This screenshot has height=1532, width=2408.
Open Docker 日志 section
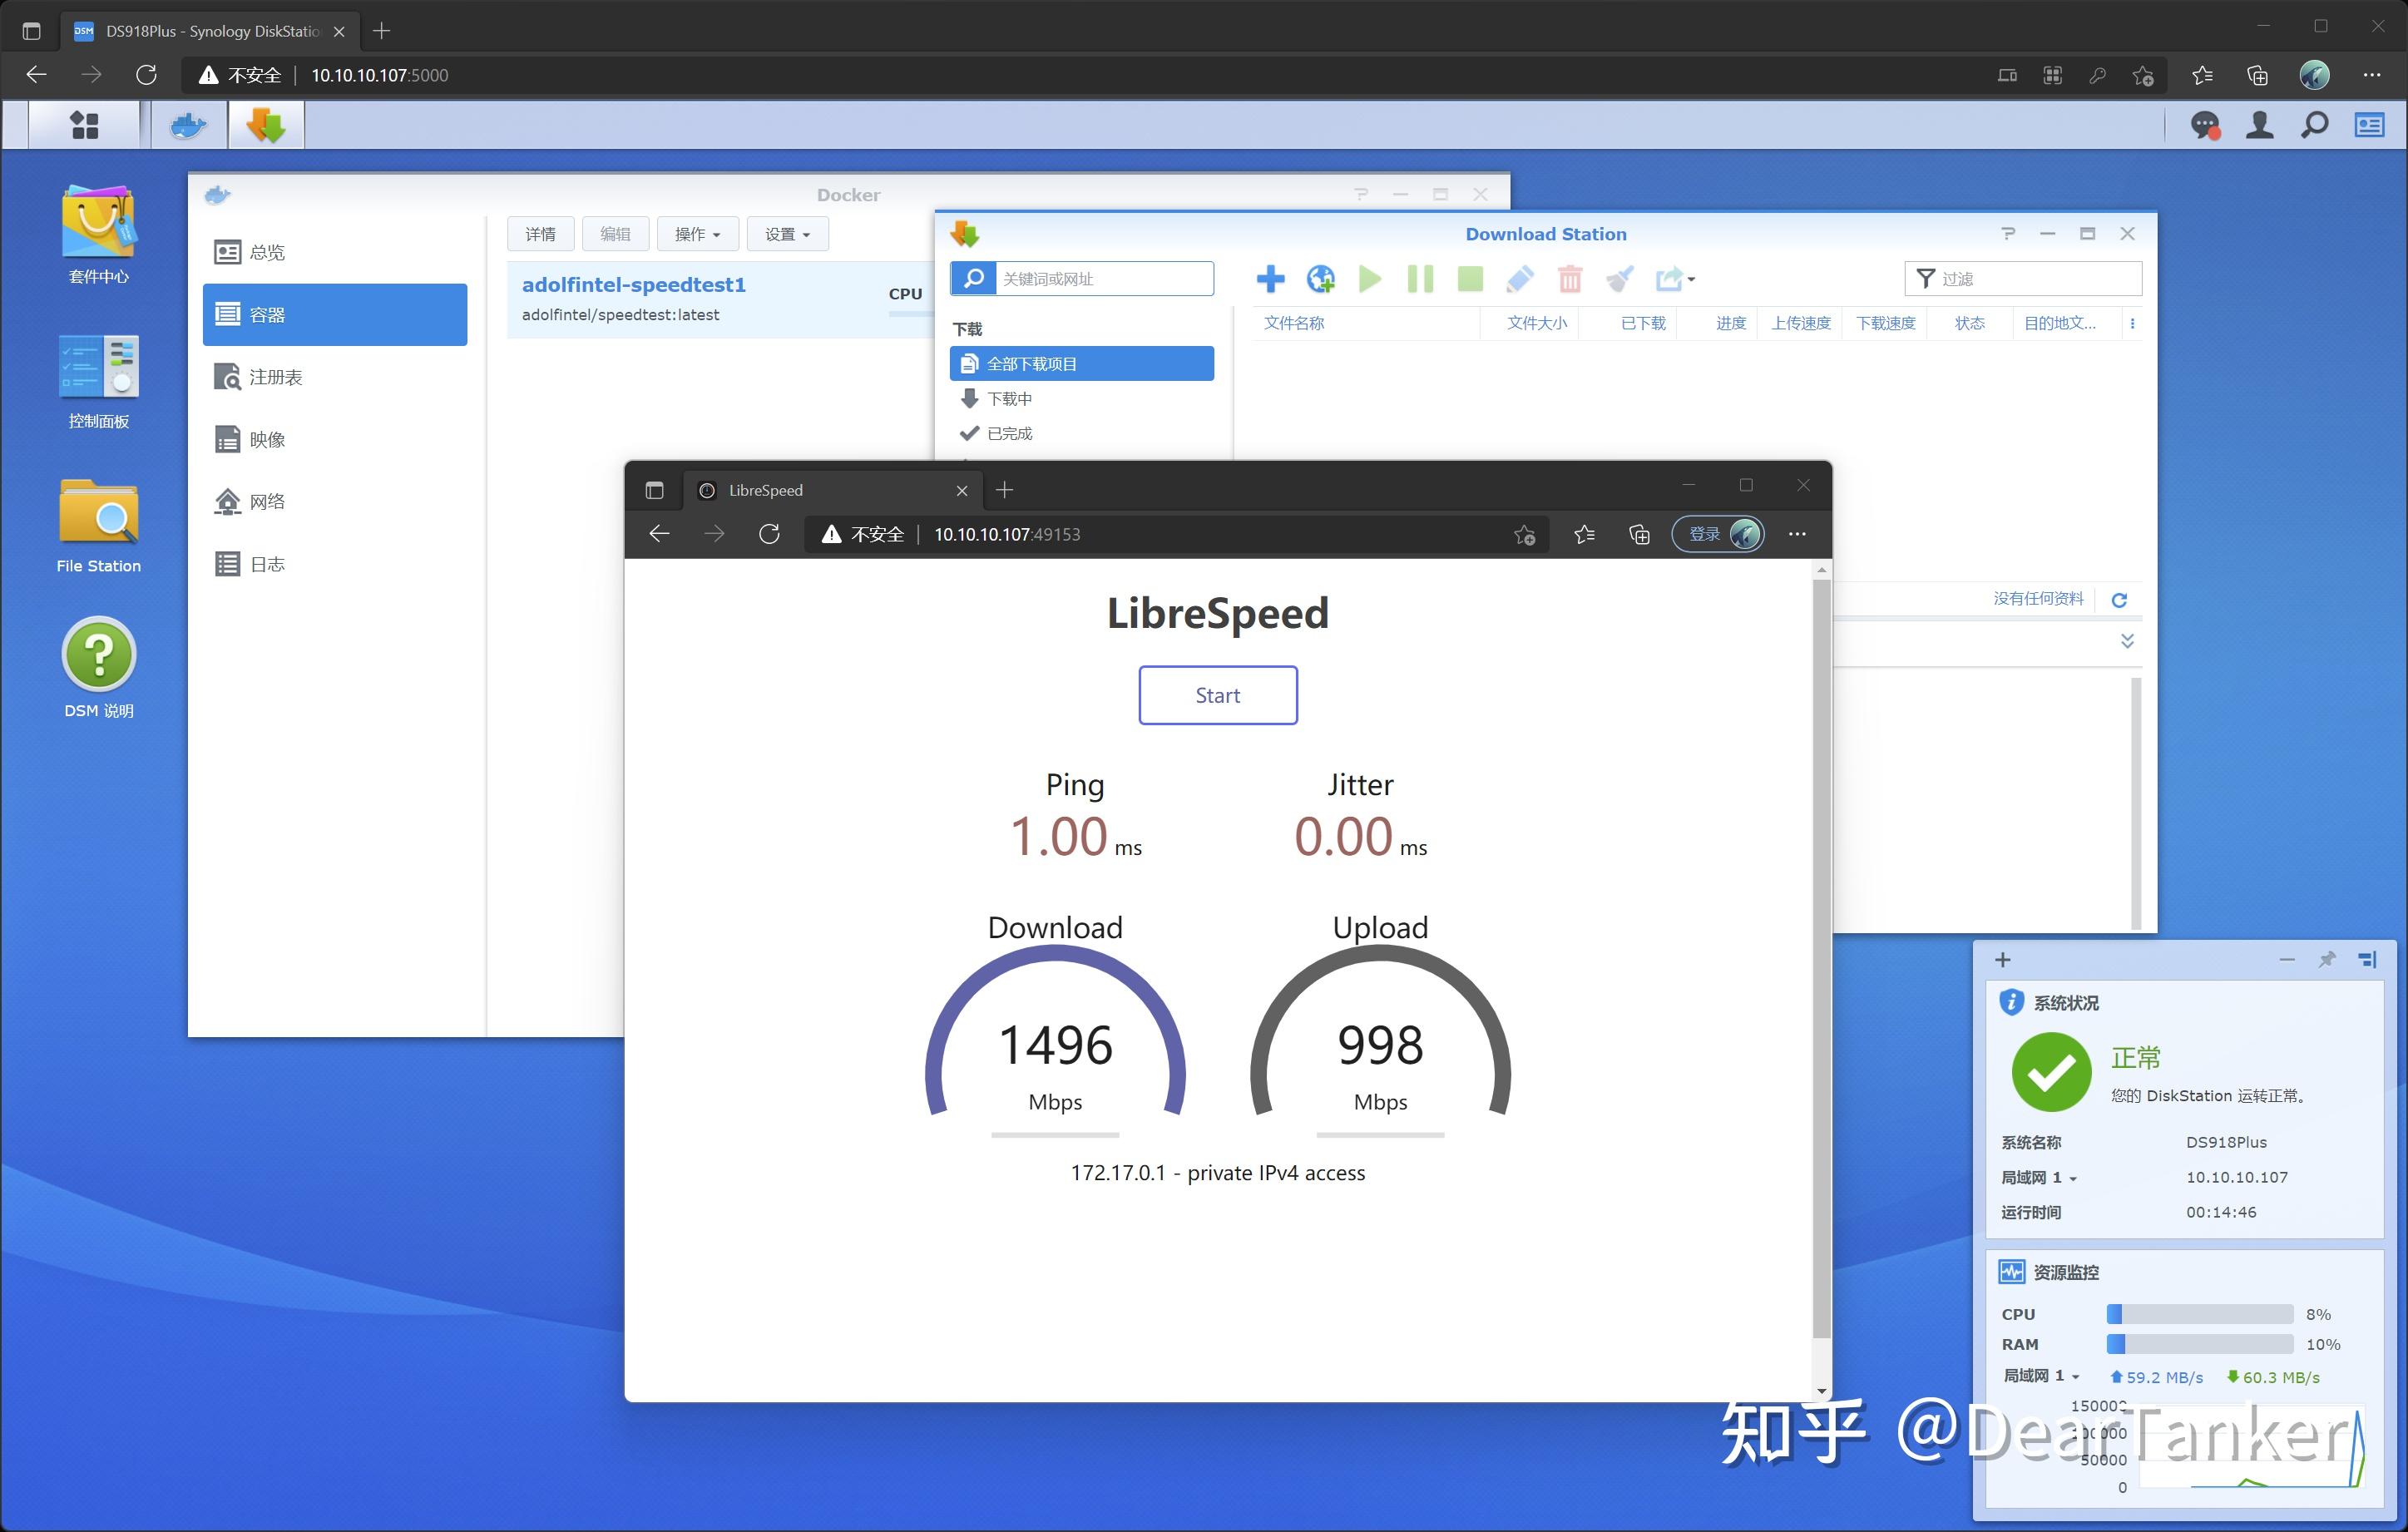tap(335, 564)
